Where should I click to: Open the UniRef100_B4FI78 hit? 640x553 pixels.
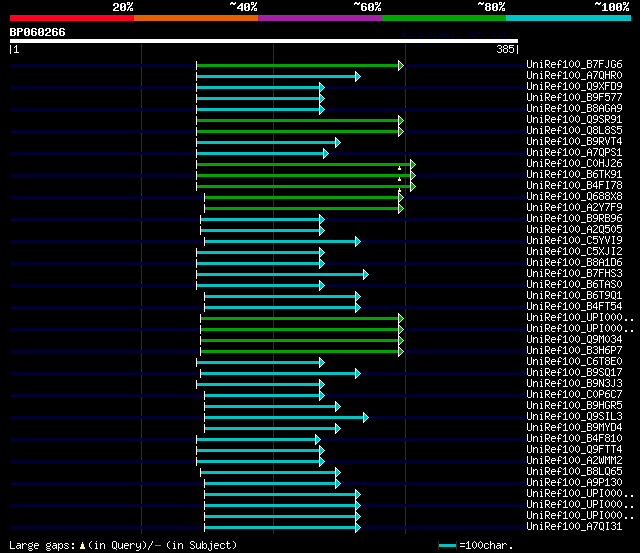574,186
